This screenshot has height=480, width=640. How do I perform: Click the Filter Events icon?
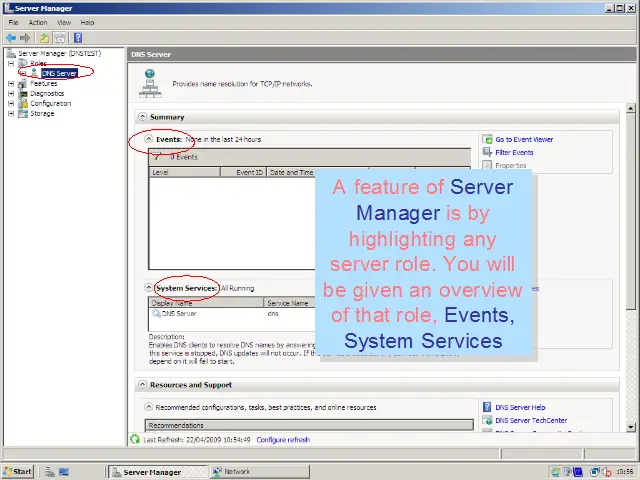pos(487,152)
